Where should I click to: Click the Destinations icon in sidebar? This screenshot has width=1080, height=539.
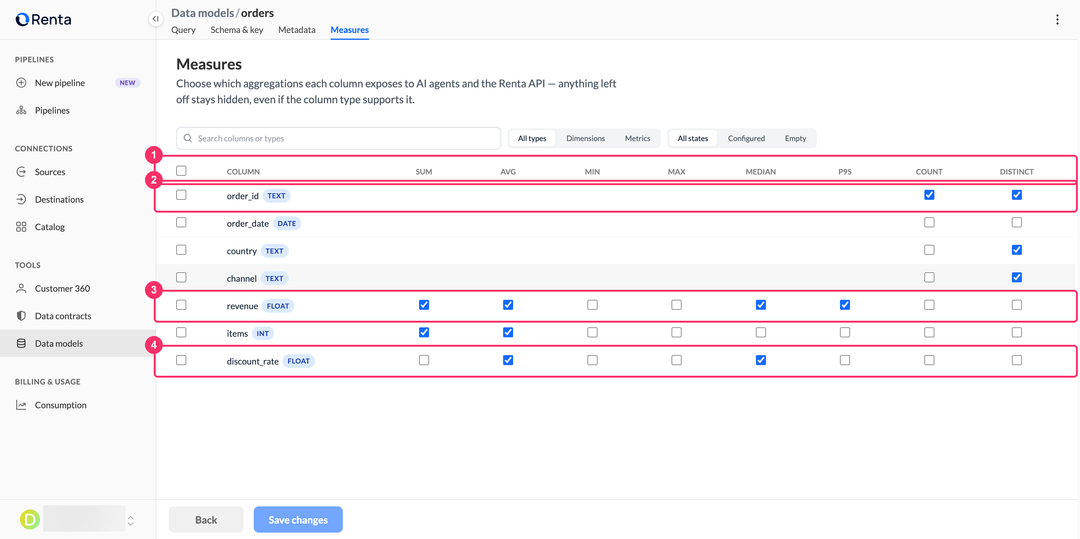point(21,200)
